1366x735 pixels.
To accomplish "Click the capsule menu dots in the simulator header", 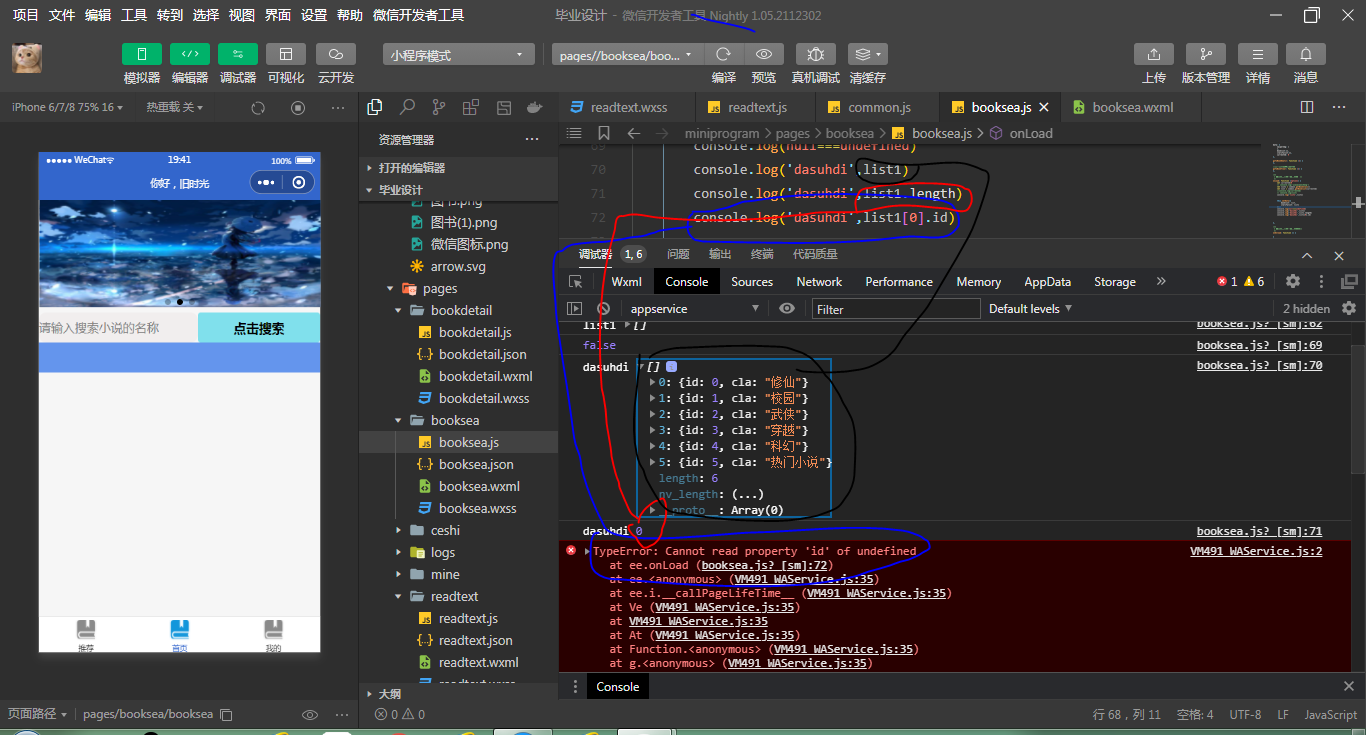I will click(x=266, y=183).
